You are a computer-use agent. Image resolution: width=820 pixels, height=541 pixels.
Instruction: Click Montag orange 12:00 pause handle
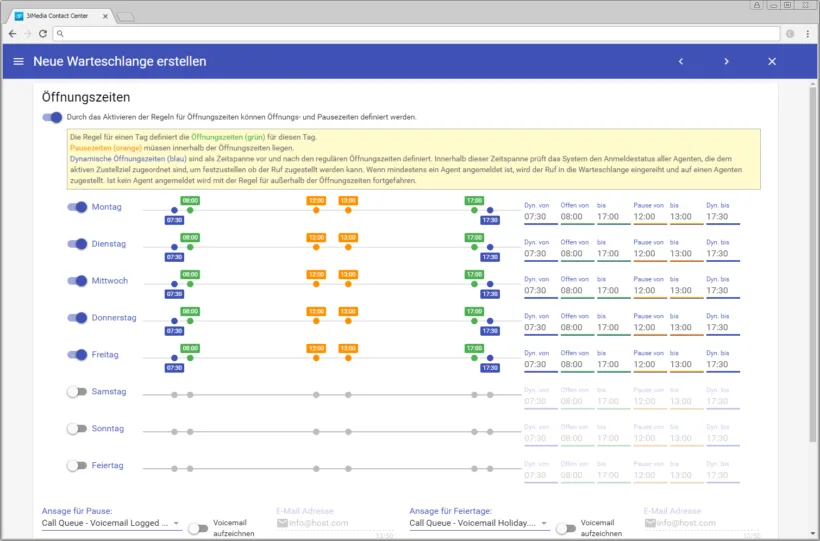coord(316,210)
